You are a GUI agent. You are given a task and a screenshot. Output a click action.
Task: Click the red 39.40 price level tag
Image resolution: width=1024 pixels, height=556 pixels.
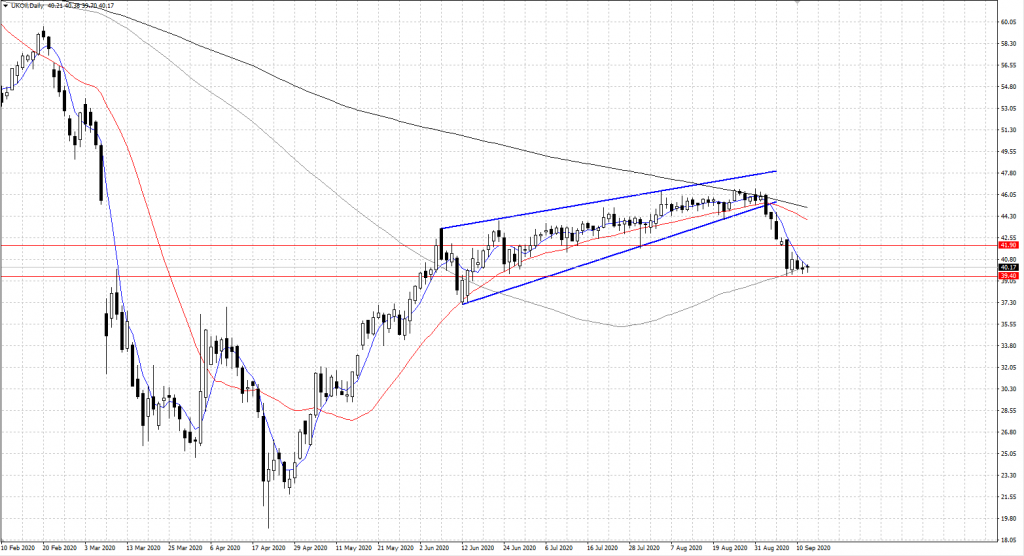[1007, 277]
